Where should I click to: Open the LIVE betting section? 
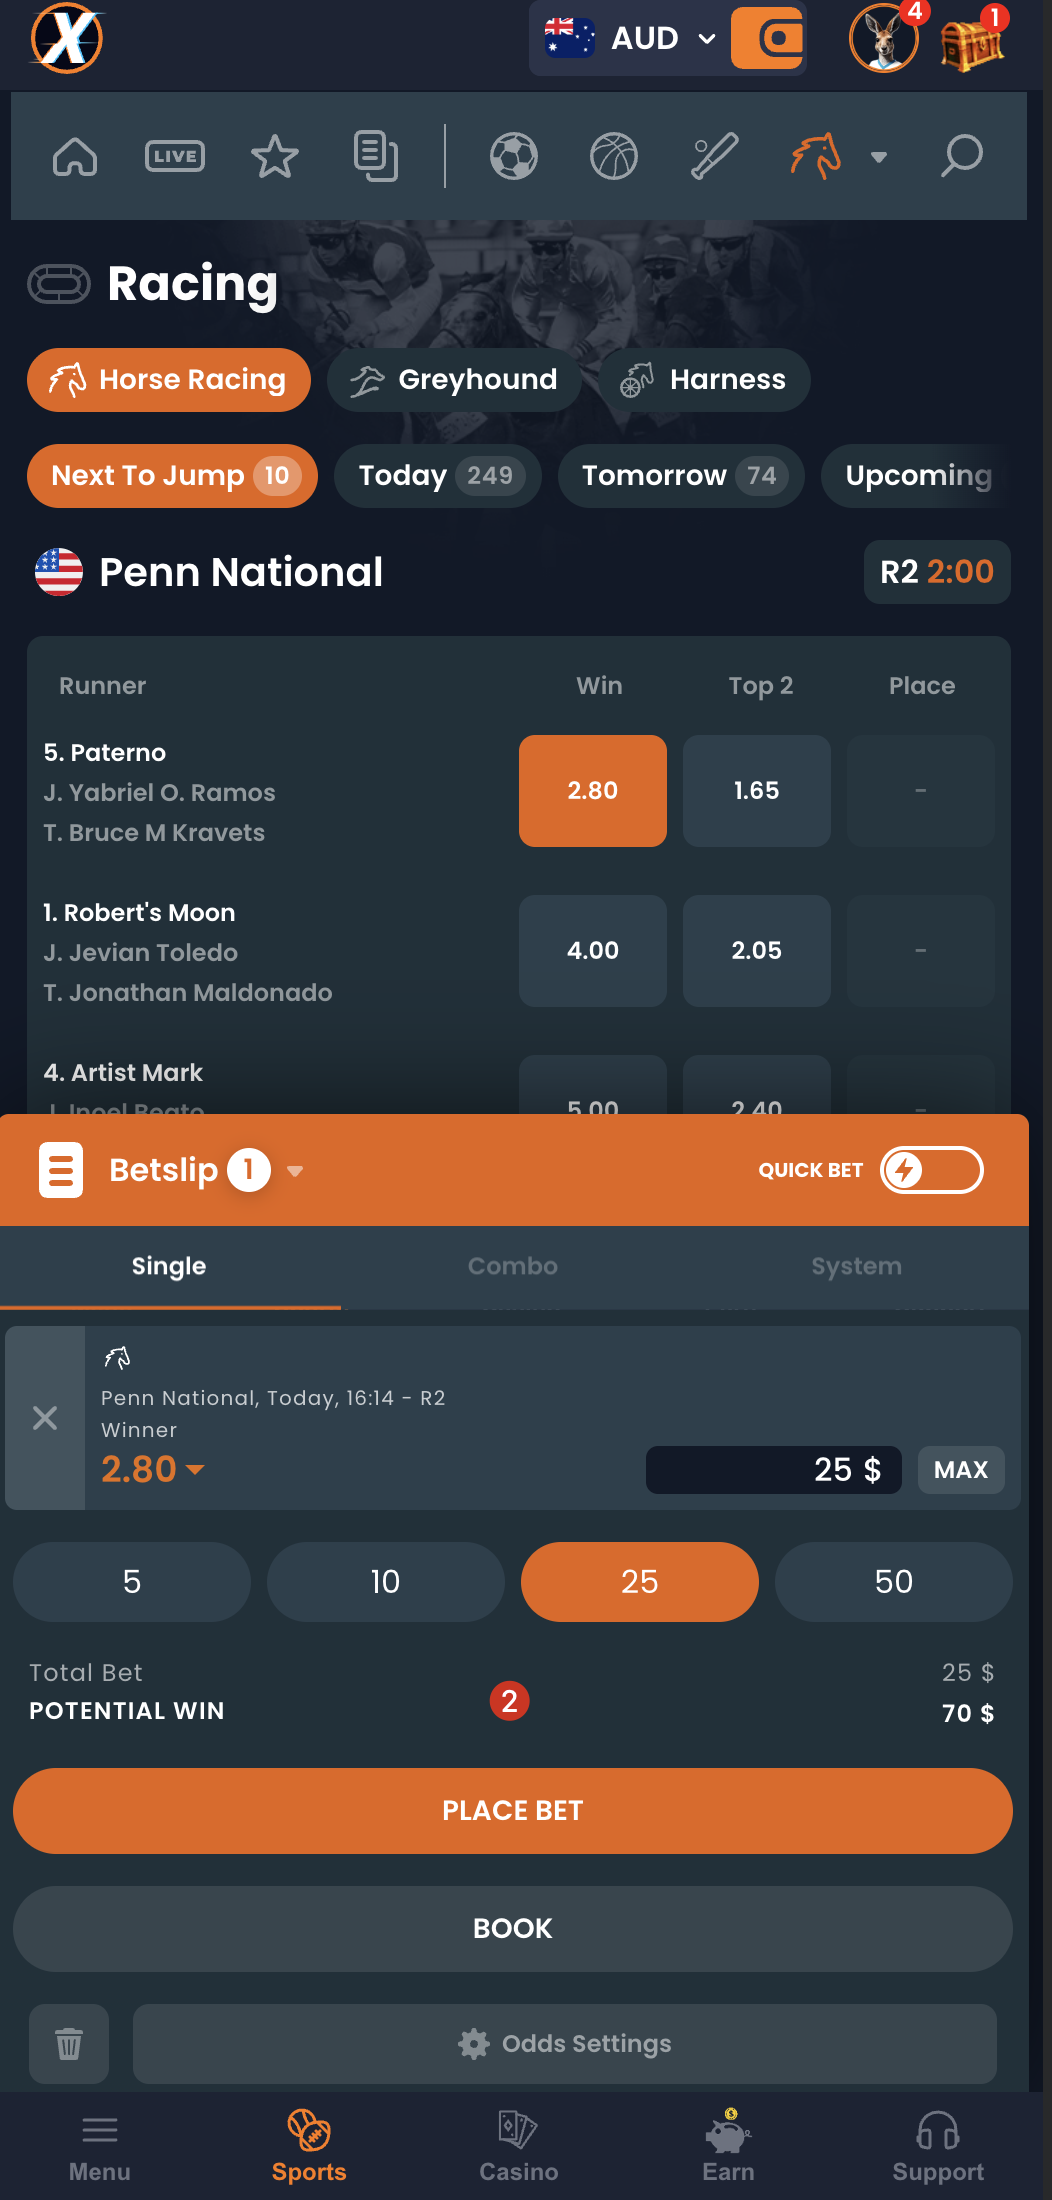click(174, 156)
